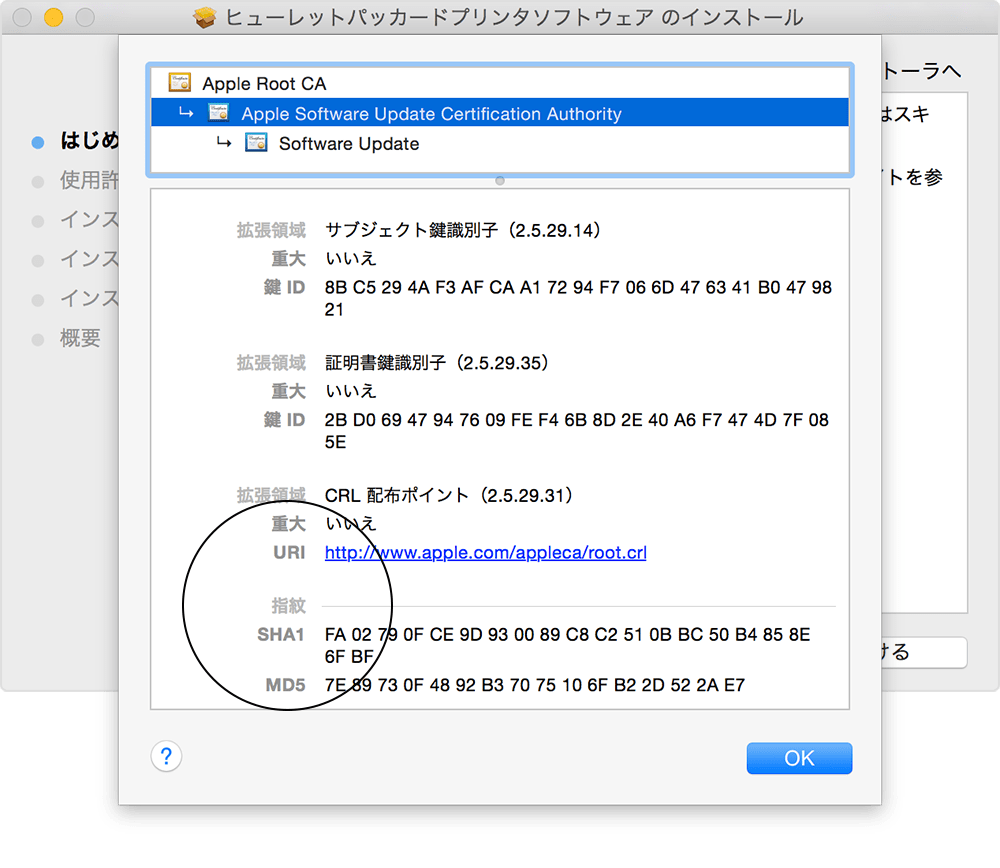Click the はじめ step in installer sidebar

click(89, 140)
